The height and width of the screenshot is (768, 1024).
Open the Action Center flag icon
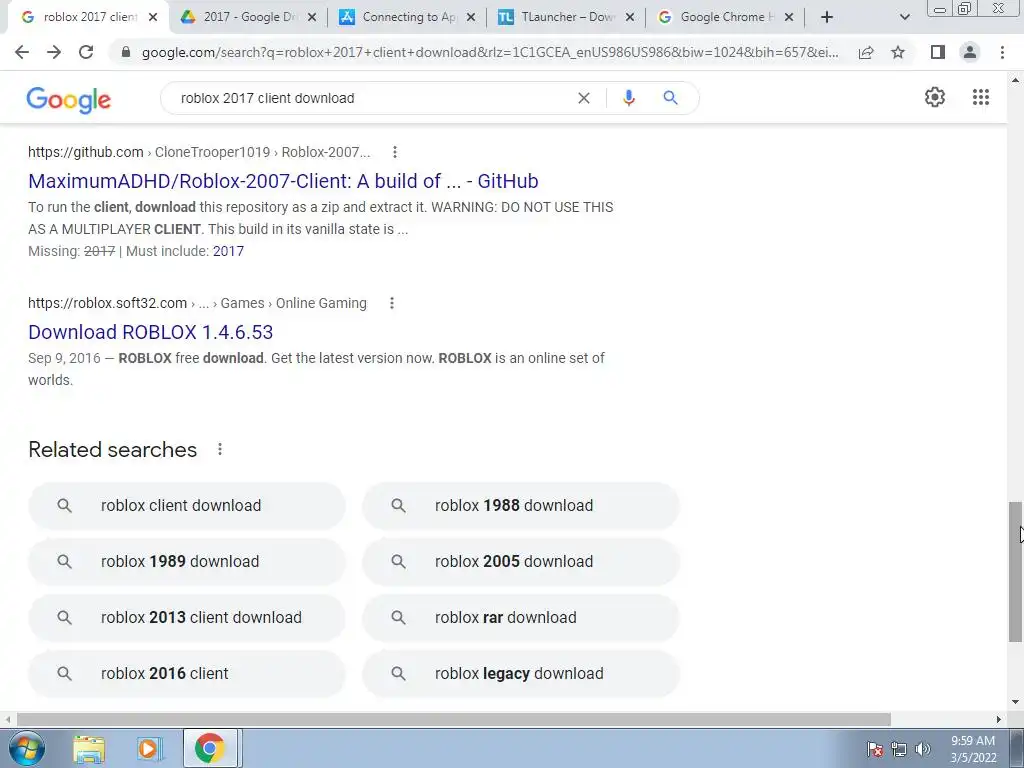pos(875,749)
